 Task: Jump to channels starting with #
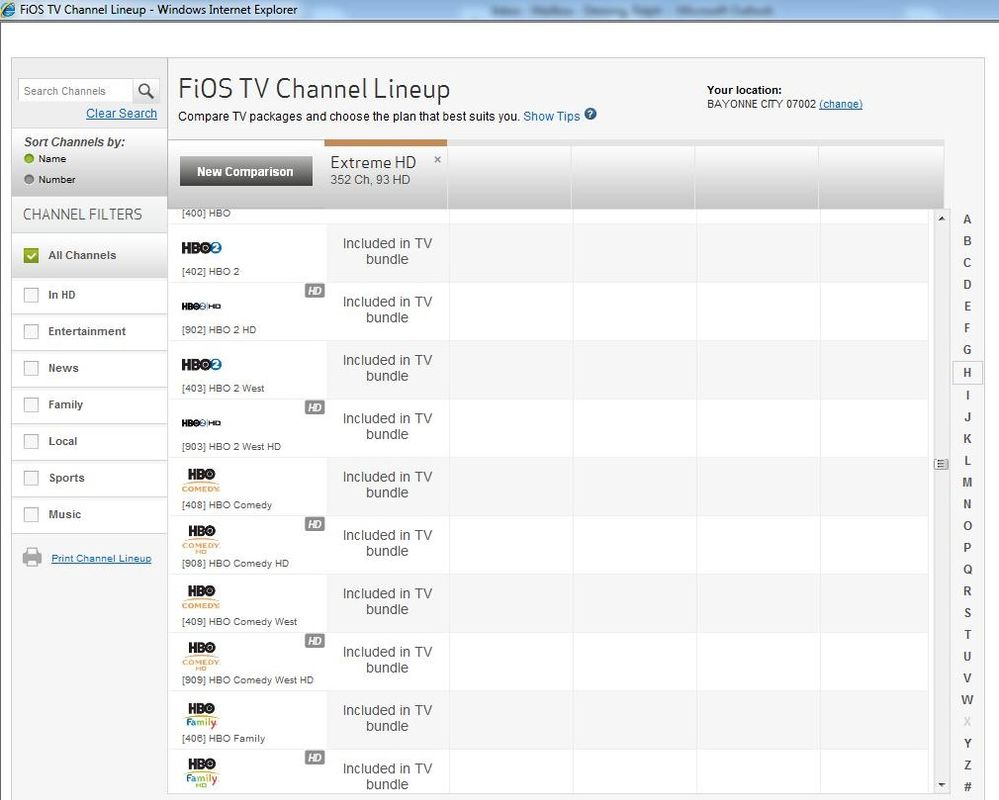tap(967, 787)
